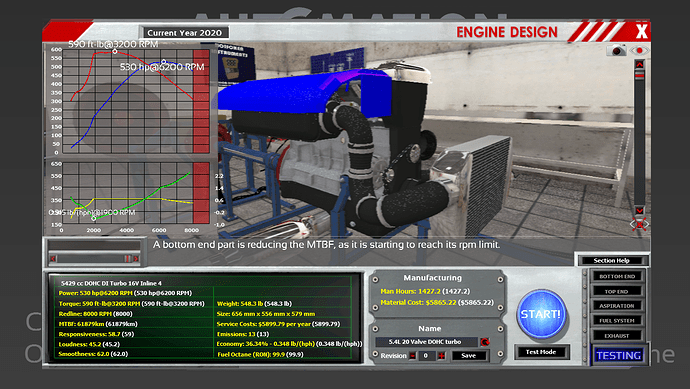The width and height of the screenshot is (690, 389).
Task: Click the horizontal slider handle
Action: (127, 259)
